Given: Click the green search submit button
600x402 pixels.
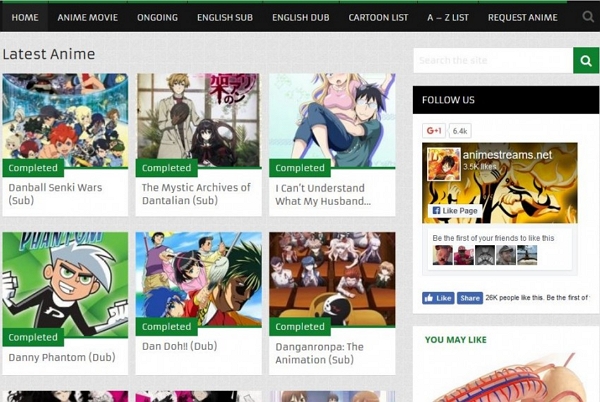Looking at the screenshot, I should click(x=586, y=60).
